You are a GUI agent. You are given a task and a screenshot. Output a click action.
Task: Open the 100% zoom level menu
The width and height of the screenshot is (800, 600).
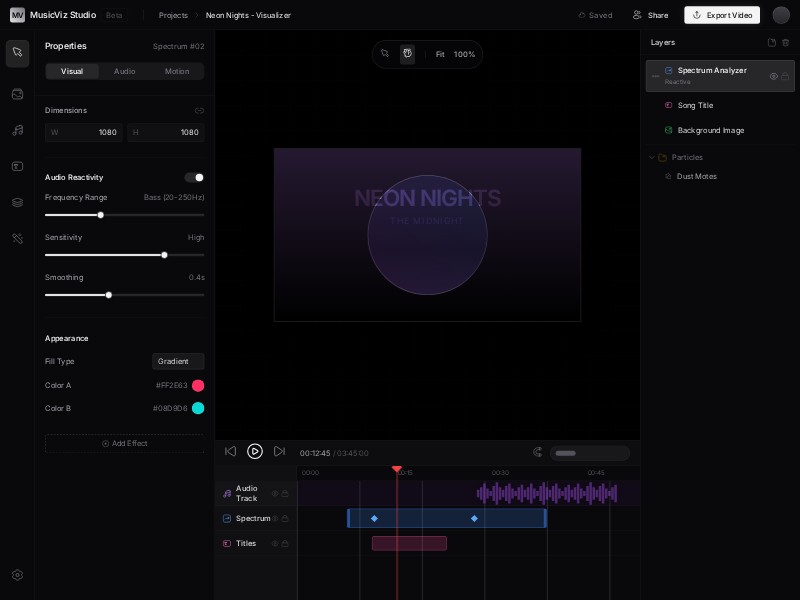pos(464,54)
